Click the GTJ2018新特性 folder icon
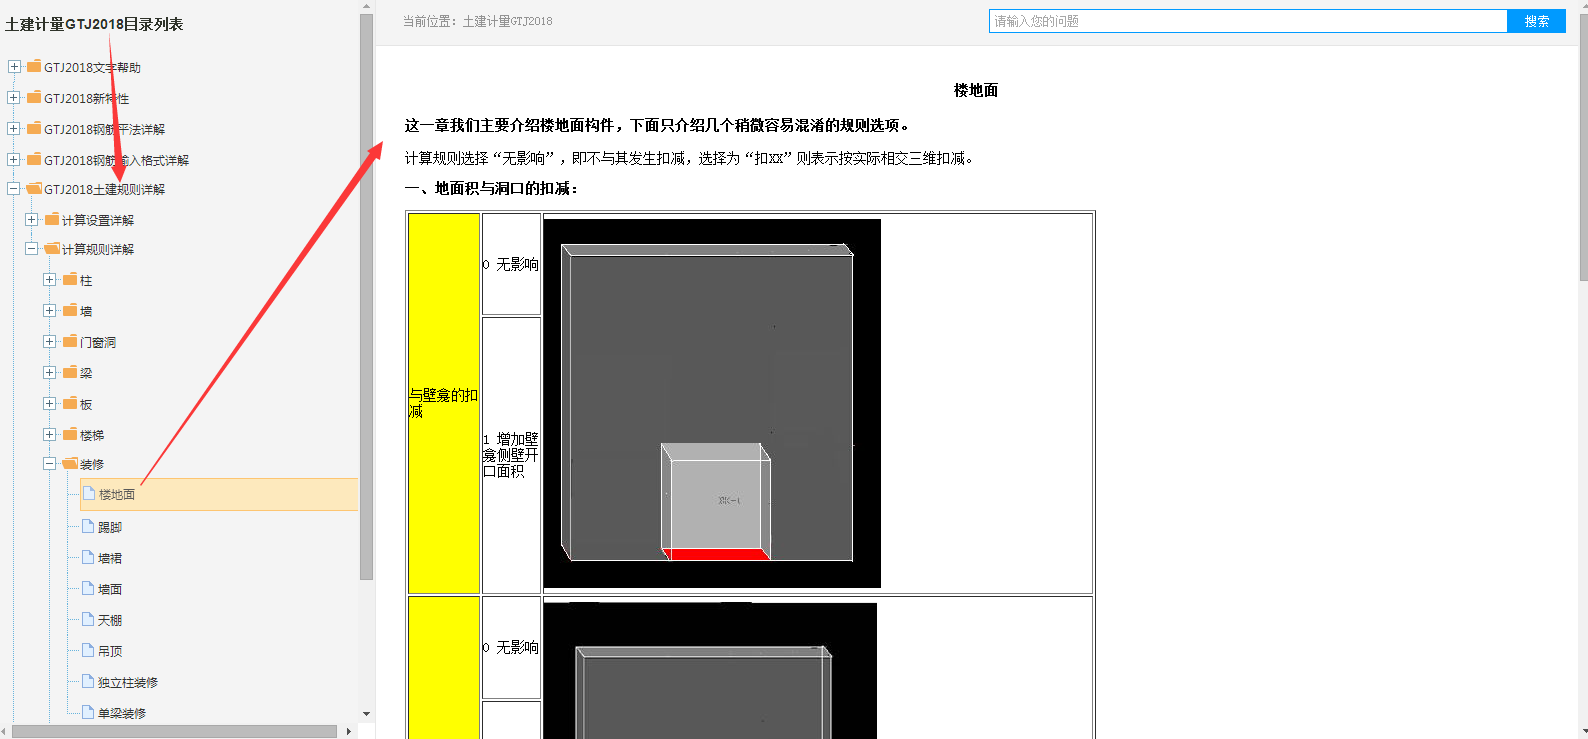 click(x=34, y=98)
